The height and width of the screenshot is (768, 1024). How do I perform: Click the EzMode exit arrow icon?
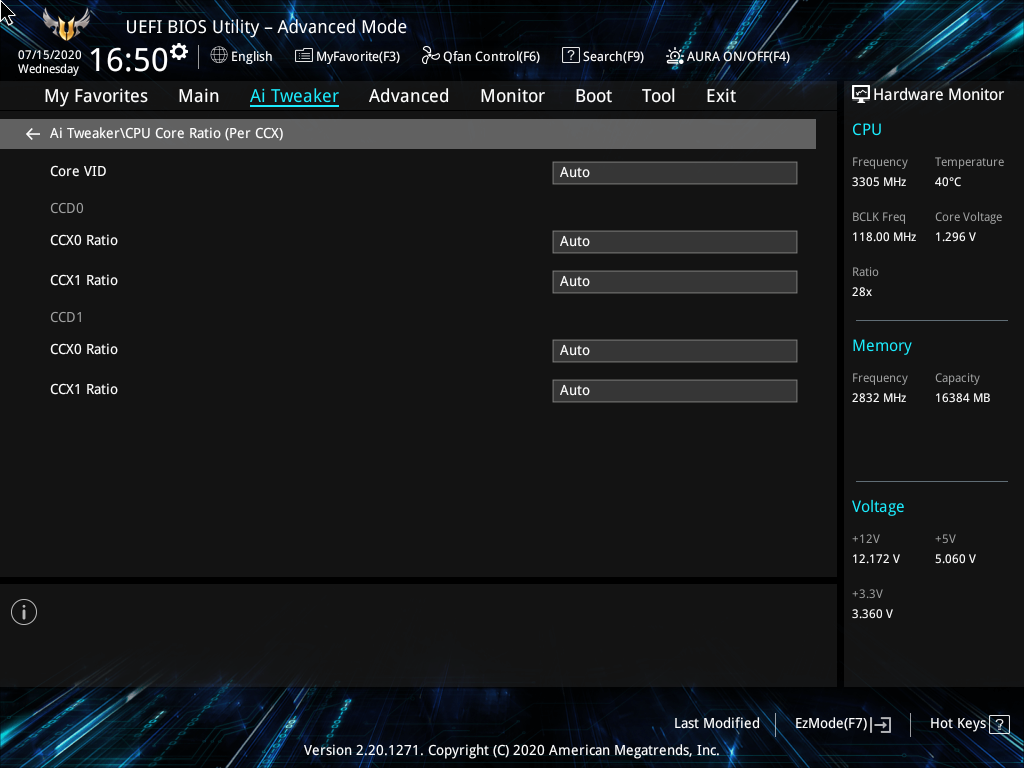click(882, 724)
